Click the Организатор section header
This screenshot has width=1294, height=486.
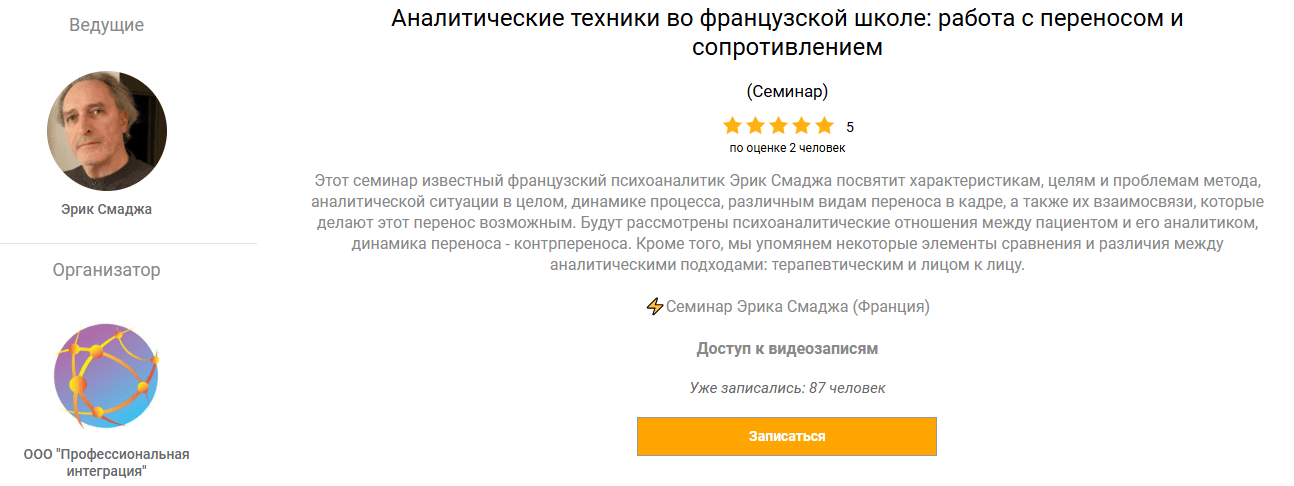click(x=106, y=270)
